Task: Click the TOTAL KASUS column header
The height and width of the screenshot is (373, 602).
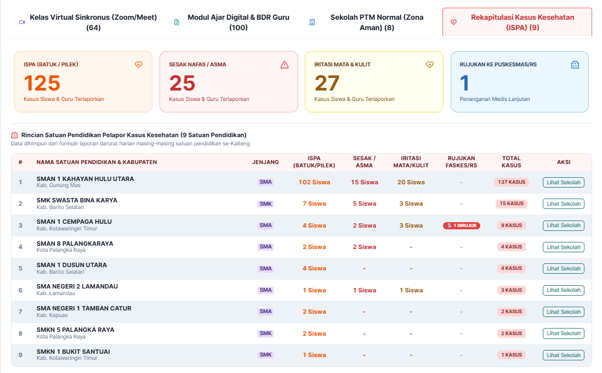Action: (x=511, y=162)
